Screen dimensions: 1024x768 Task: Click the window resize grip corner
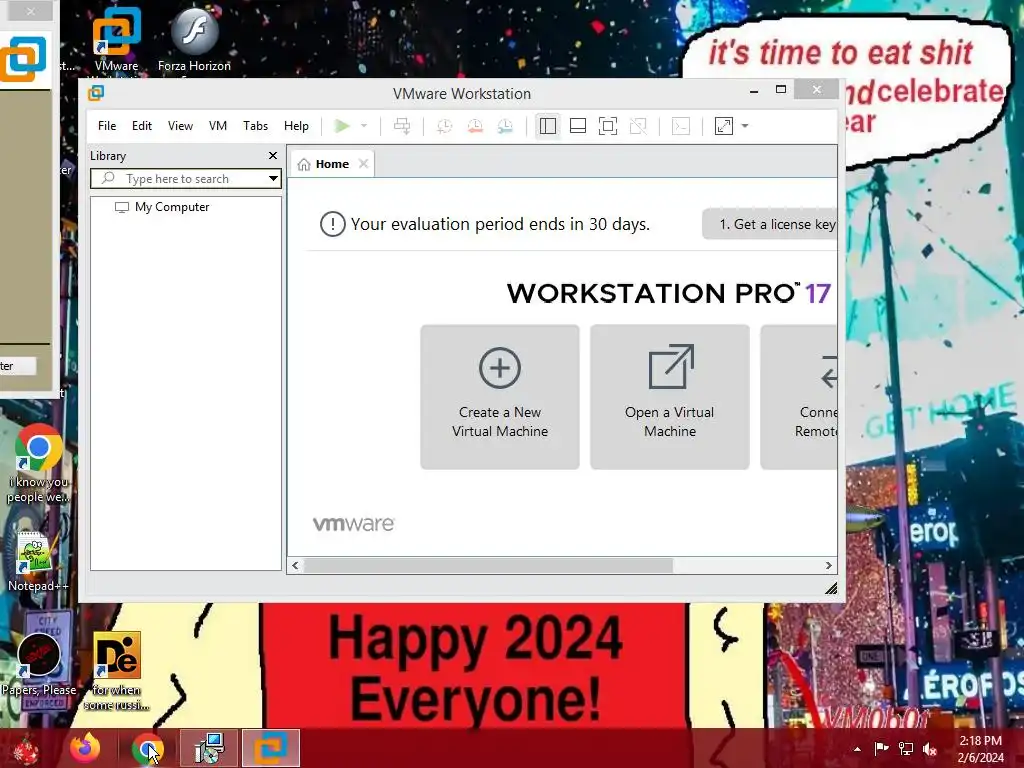(x=831, y=588)
